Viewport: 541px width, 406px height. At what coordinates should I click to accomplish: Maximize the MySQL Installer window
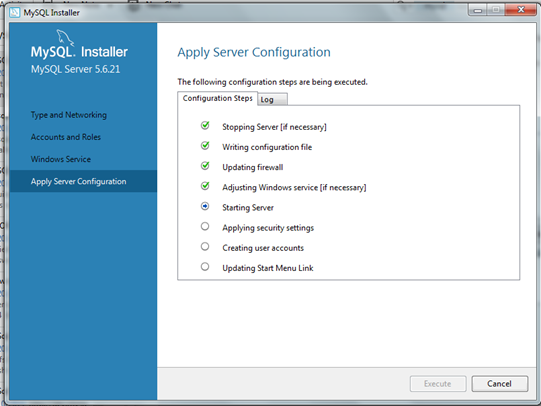pos(495,10)
